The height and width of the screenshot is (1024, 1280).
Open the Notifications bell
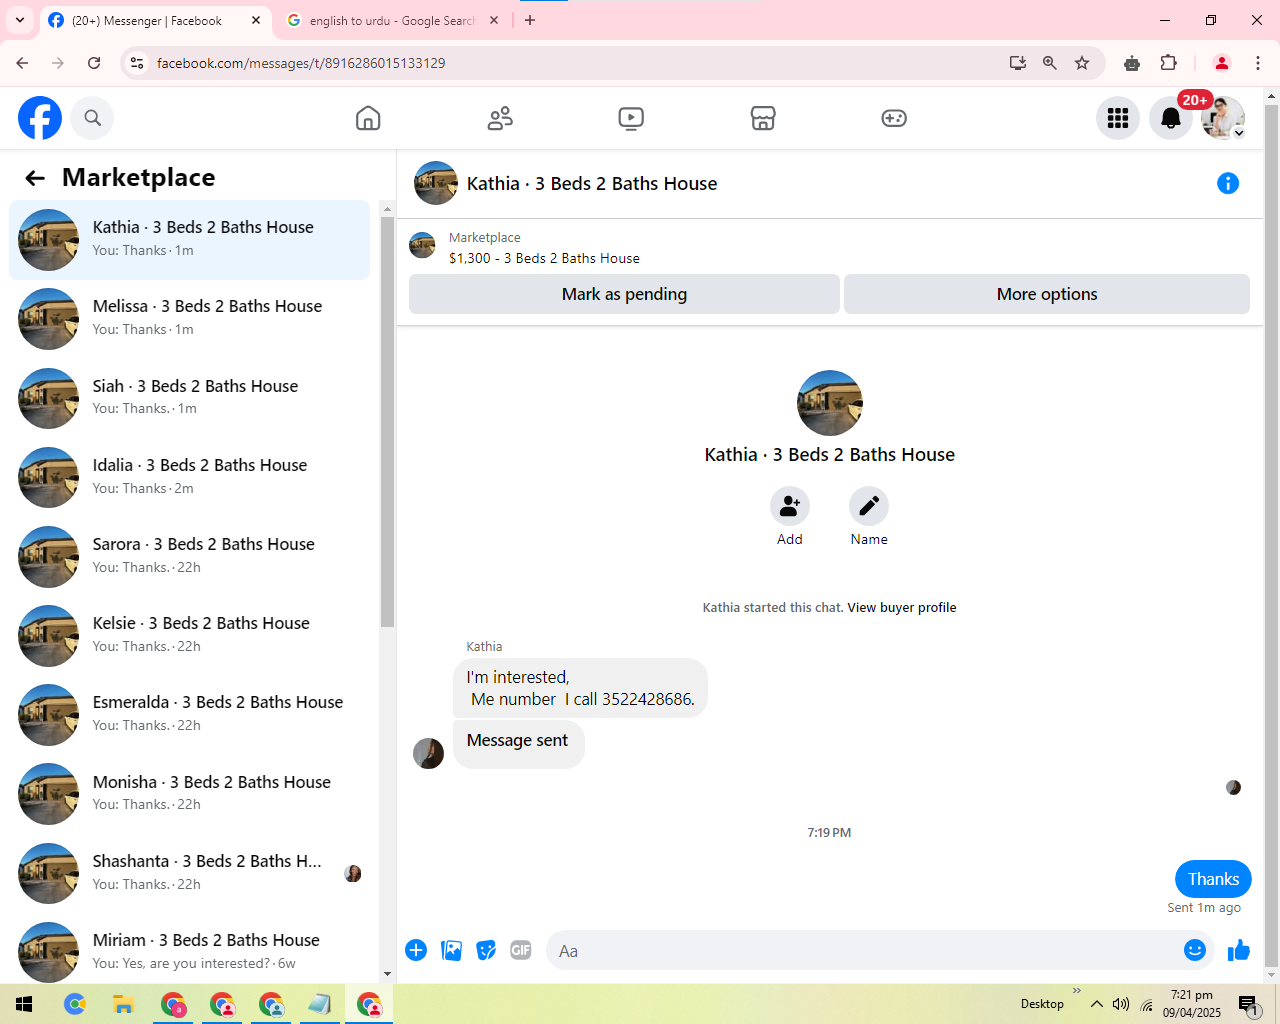[1171, 118]
